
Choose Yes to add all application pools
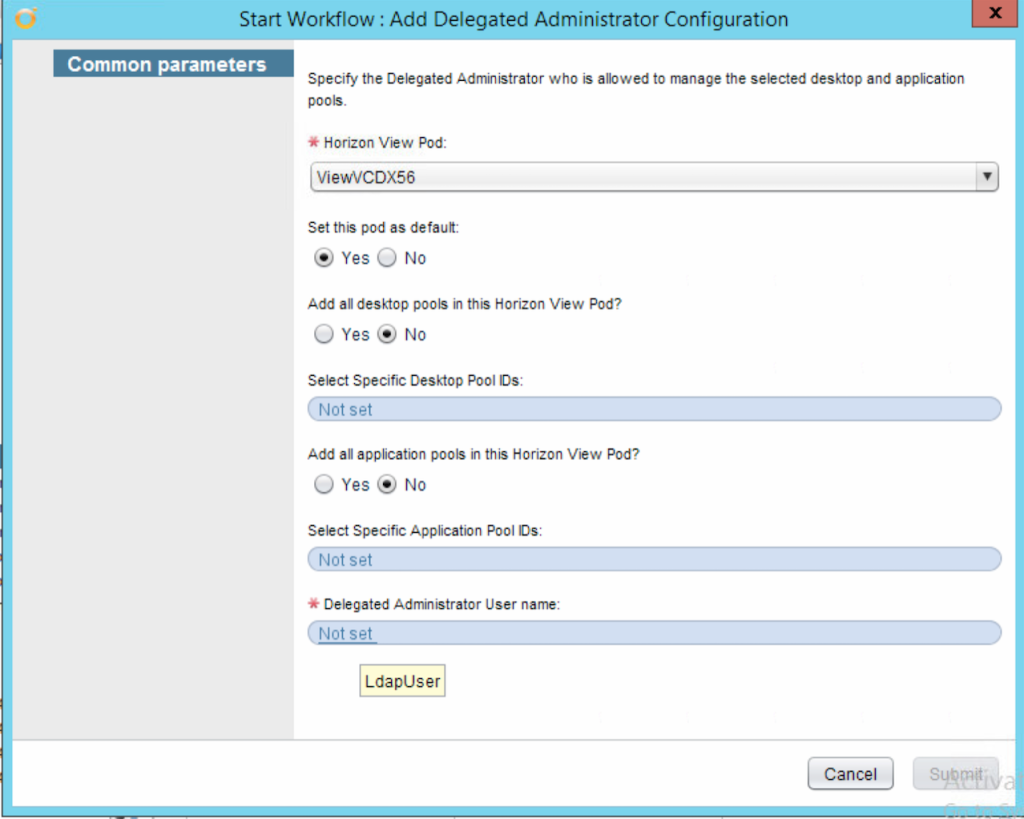point(323,485)
